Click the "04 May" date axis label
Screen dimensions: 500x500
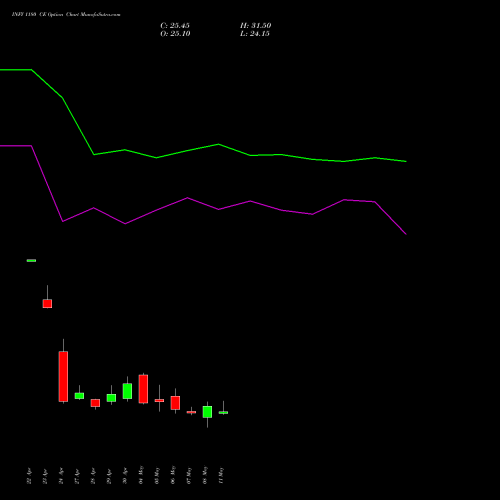pyautogui.click(x=141, y=475)
